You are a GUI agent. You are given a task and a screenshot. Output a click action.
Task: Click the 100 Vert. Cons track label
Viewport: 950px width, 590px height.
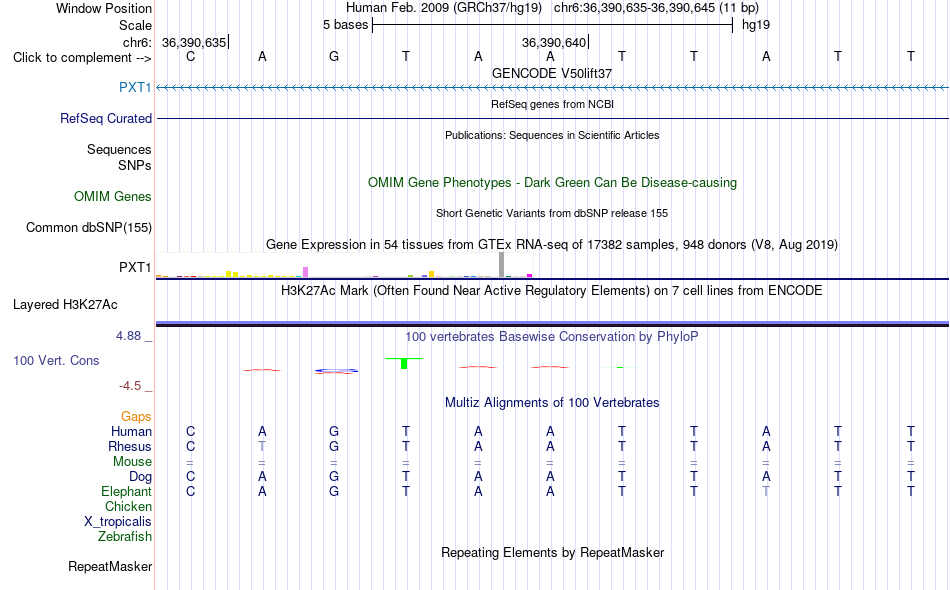click(x=56, y=361)
